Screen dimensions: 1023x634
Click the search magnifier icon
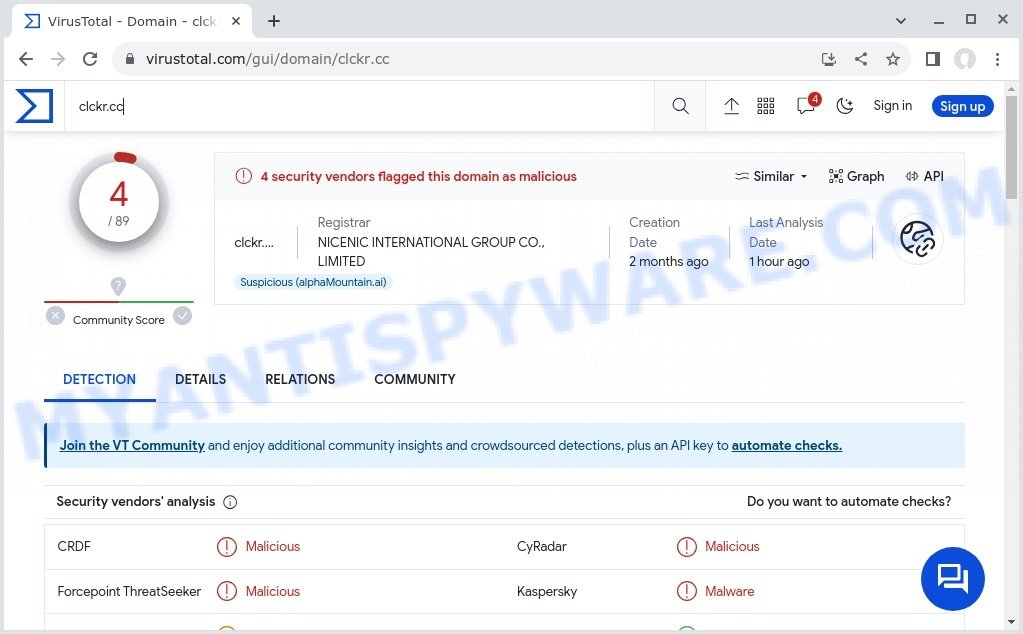tap(680, 106)
